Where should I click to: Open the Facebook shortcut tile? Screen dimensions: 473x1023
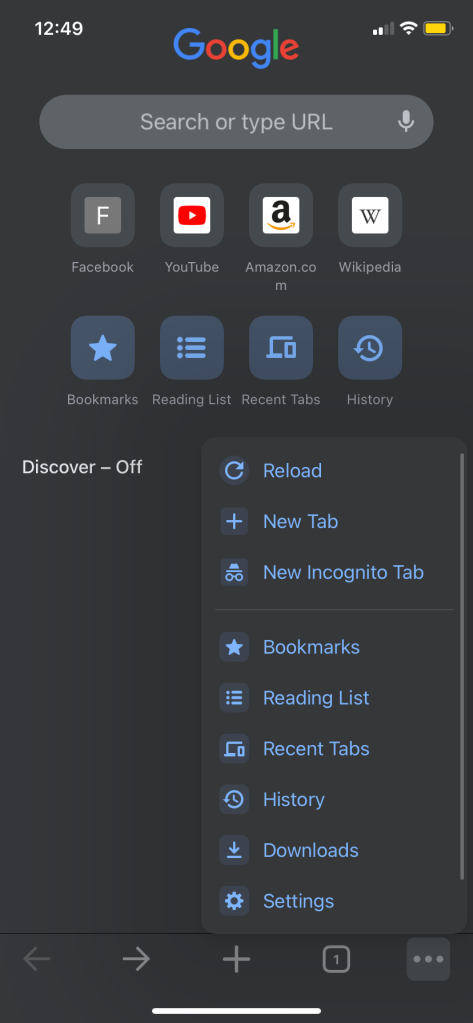pos(102,215)
